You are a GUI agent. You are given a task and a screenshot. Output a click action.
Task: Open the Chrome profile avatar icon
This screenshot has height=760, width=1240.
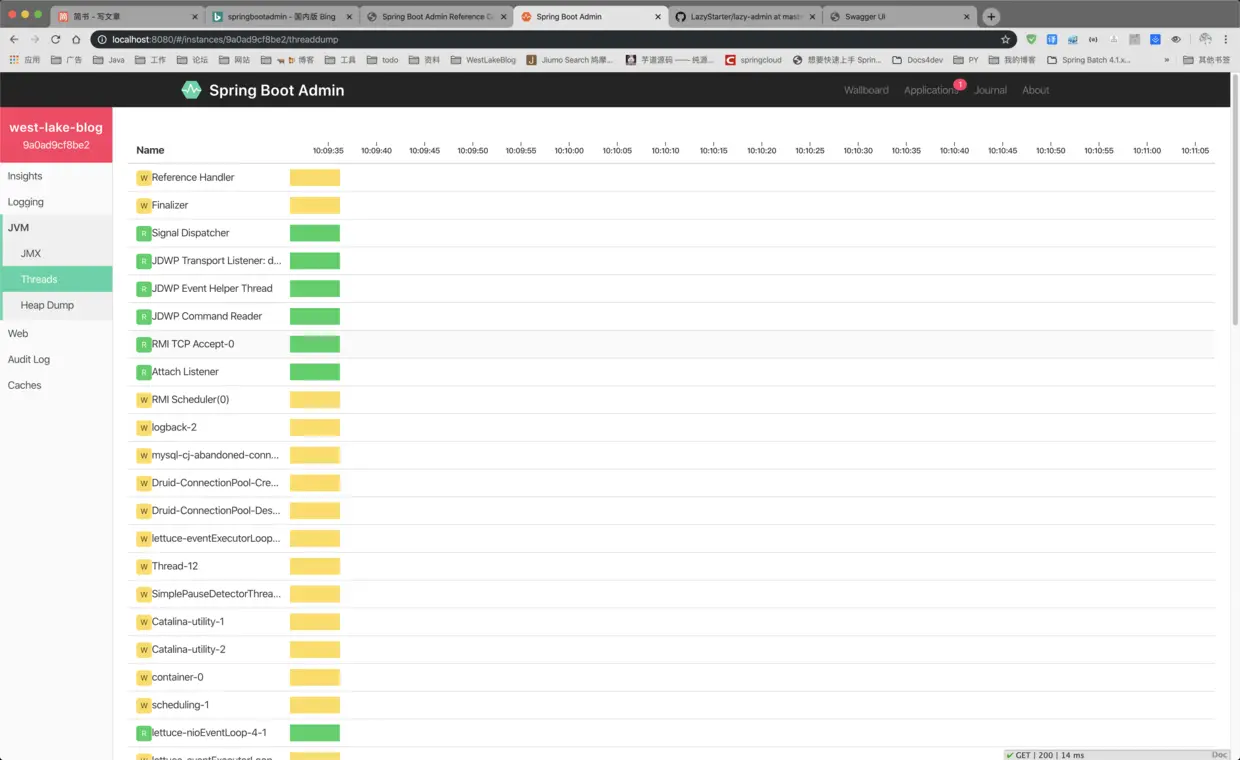coord(1205,39)
